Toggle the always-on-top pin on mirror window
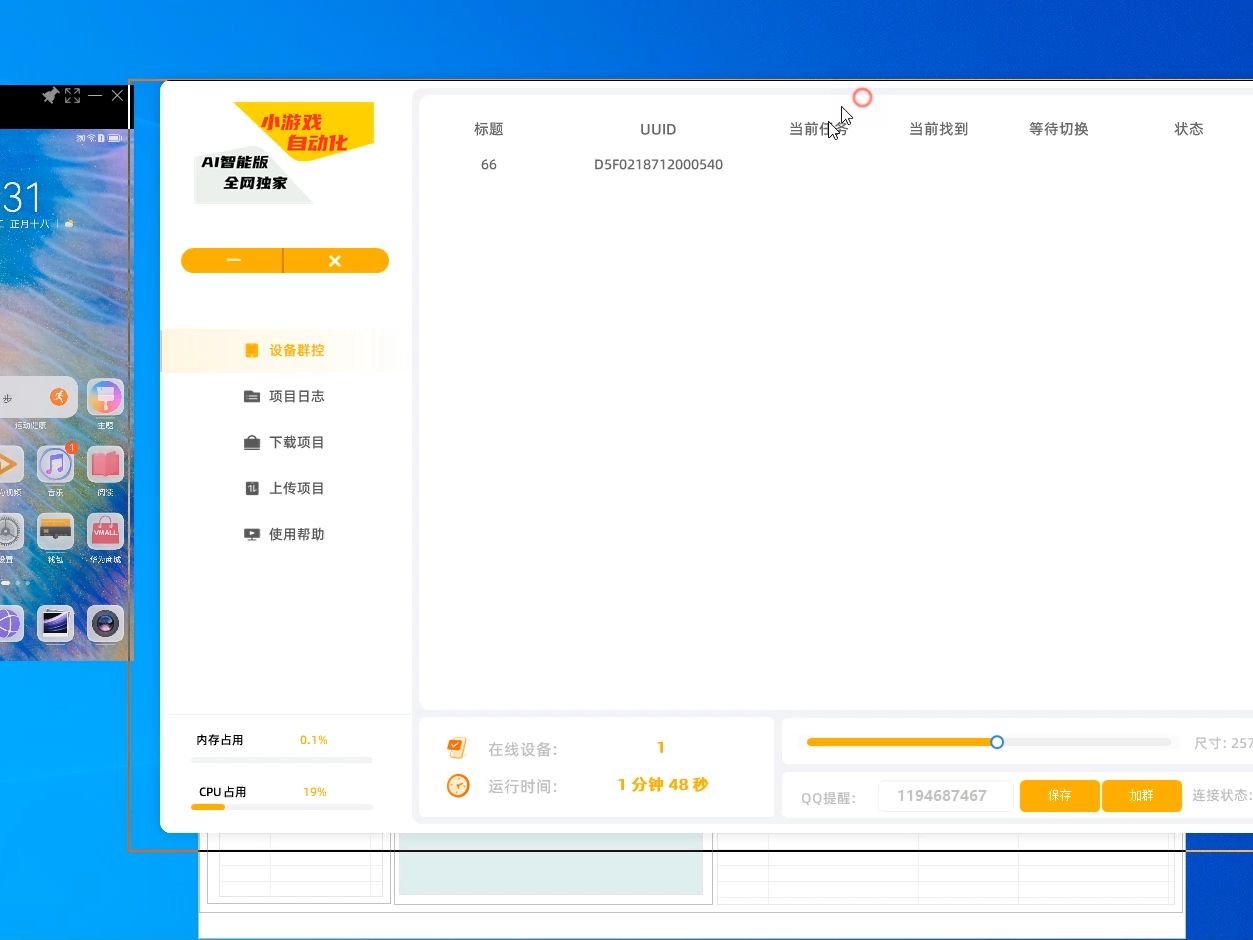 click(49, 96)
